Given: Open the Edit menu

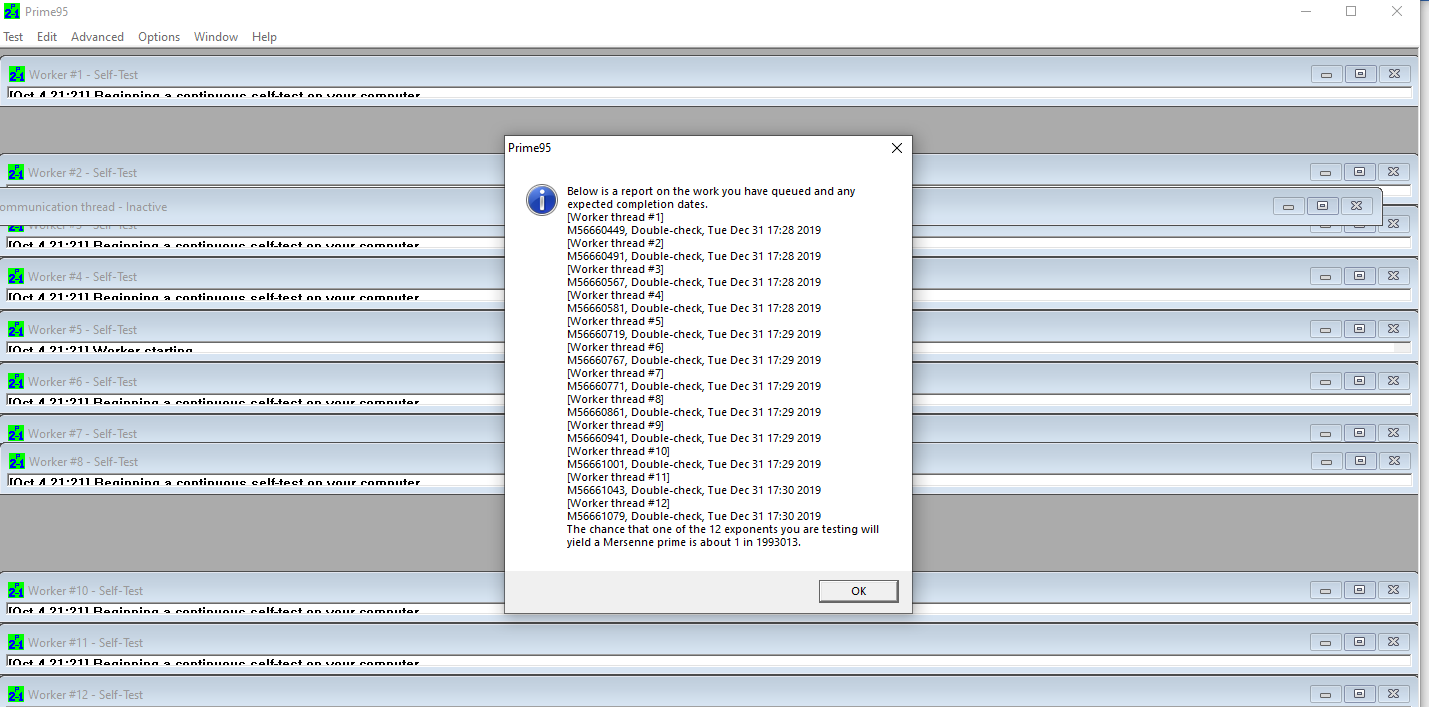Looking at the screenshot, I should (47, 37).
